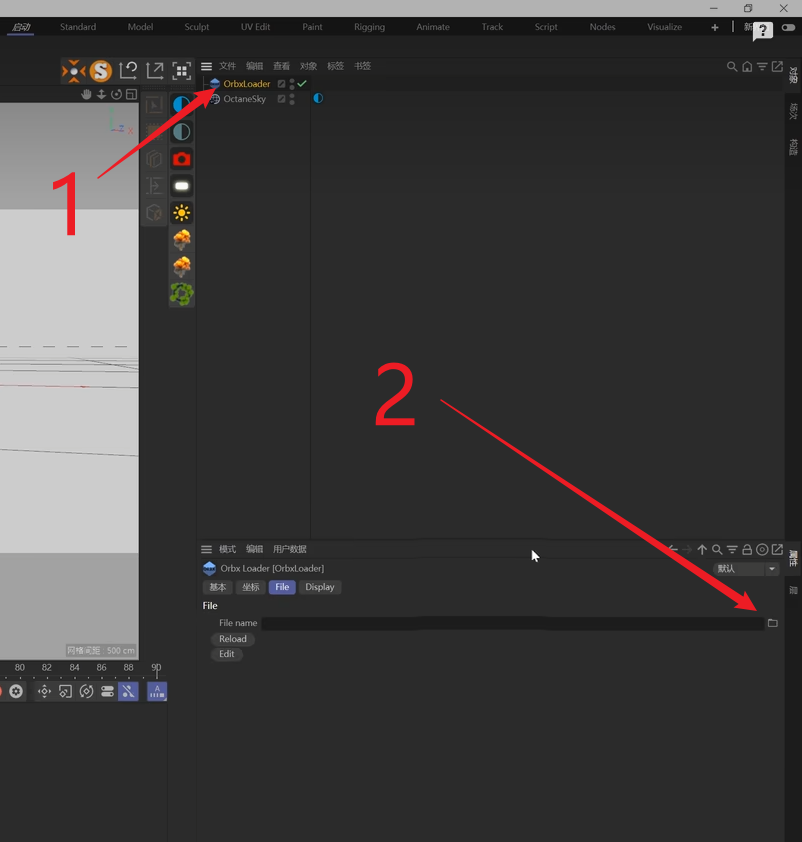802x842 pixels.
Task: Click the position keyframe icon in timeline bar
Action: [x=44, y=691]
